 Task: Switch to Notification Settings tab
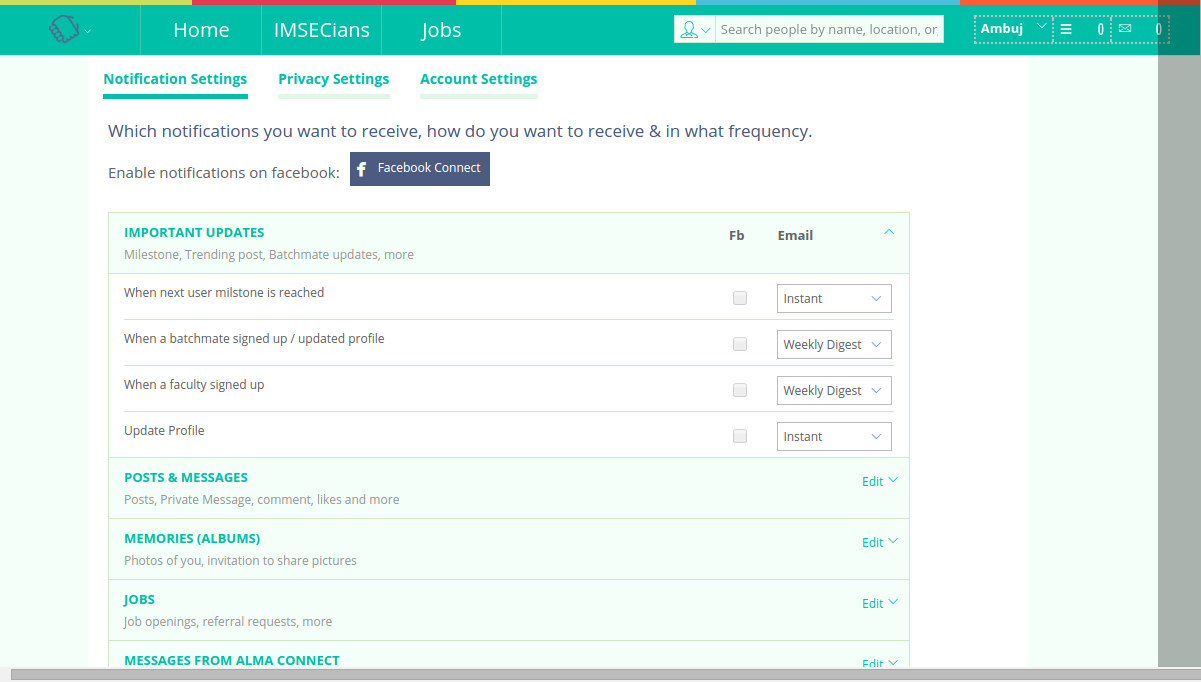click(x=175, y=80)
